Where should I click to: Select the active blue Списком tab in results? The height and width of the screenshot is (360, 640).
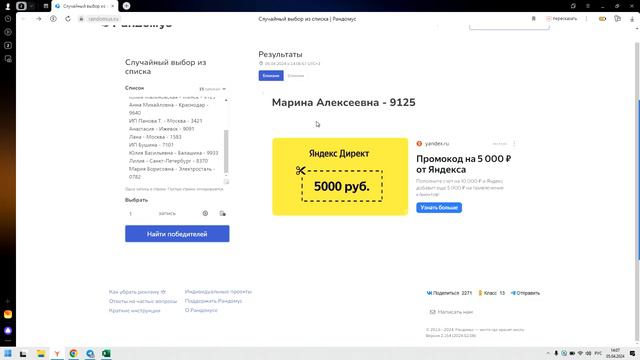pos(271,76)
